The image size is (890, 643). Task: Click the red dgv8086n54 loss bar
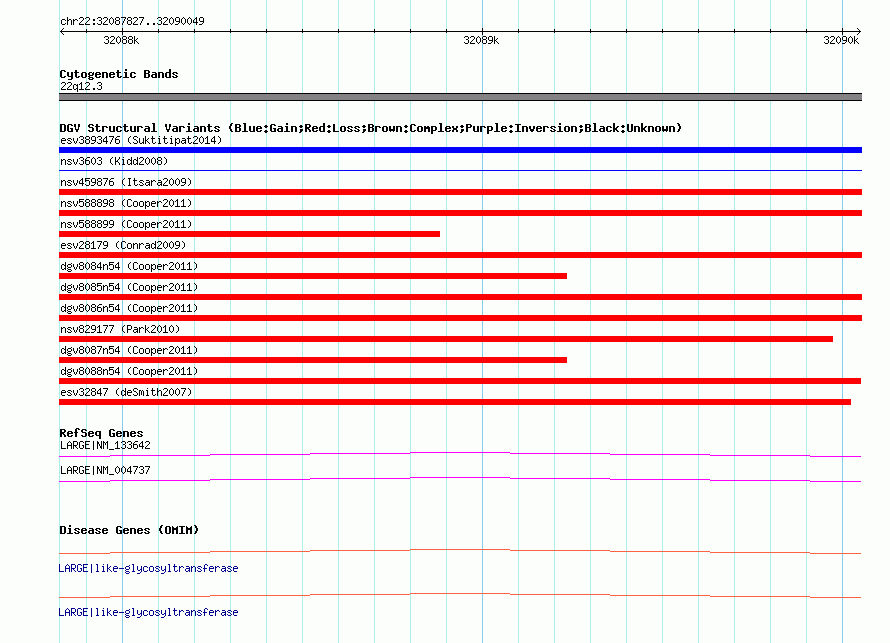(x=460, y=318)
